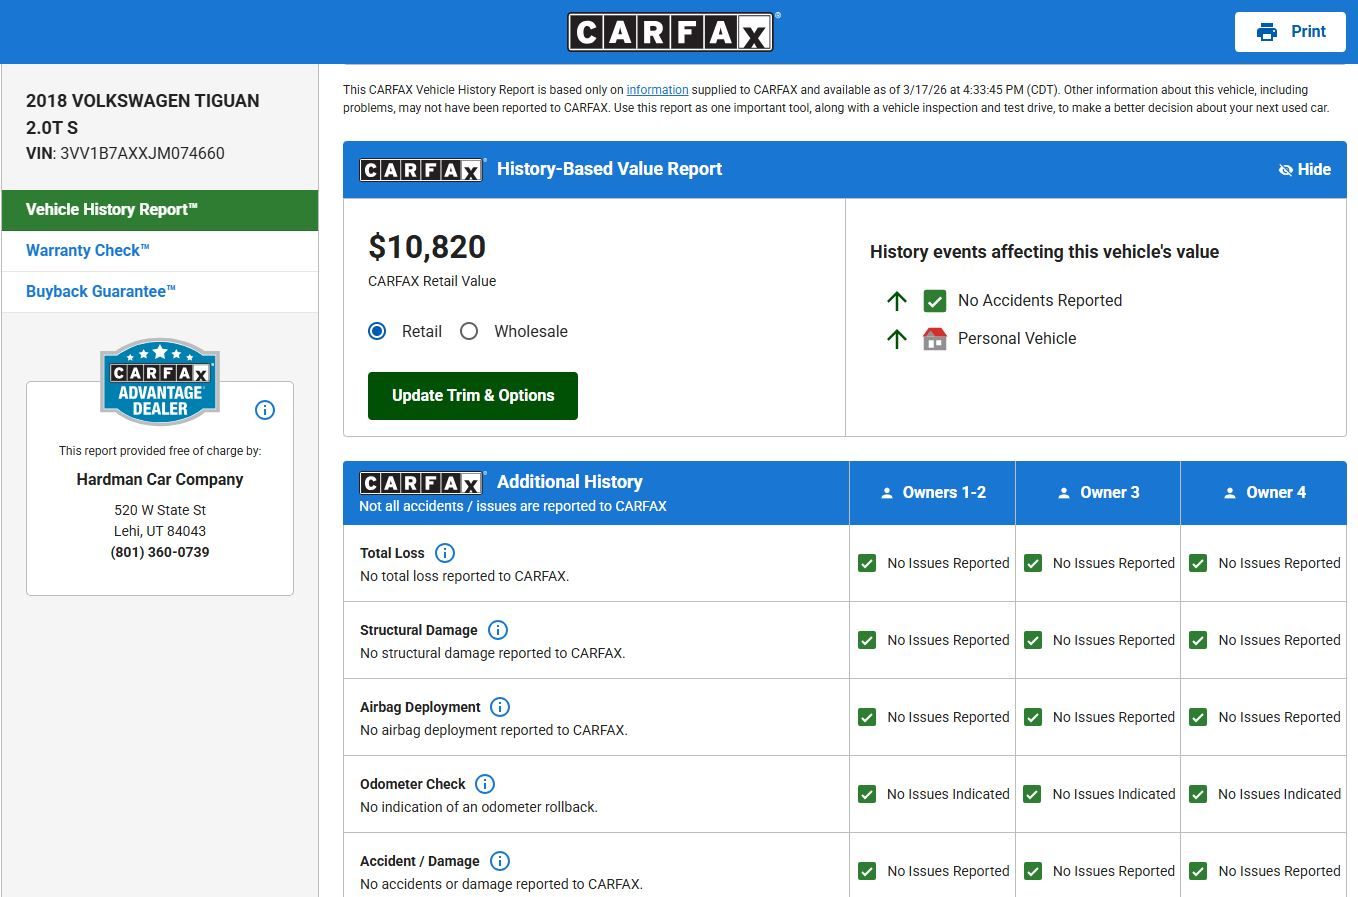Screen dimensions: 1358x897
Task: Click the No Accidents Reported checkmark
Action: [934, 301]
